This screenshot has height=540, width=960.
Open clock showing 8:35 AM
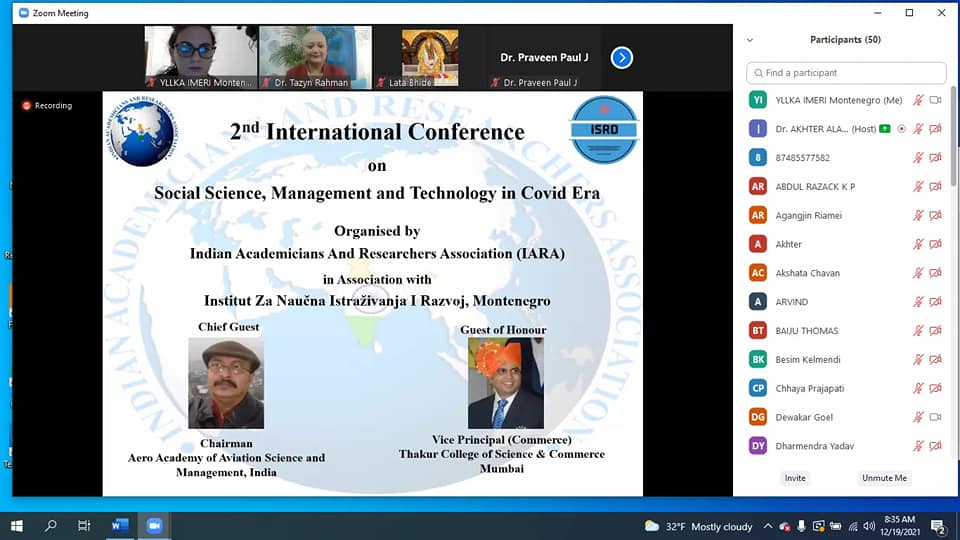tap(900, 526)
